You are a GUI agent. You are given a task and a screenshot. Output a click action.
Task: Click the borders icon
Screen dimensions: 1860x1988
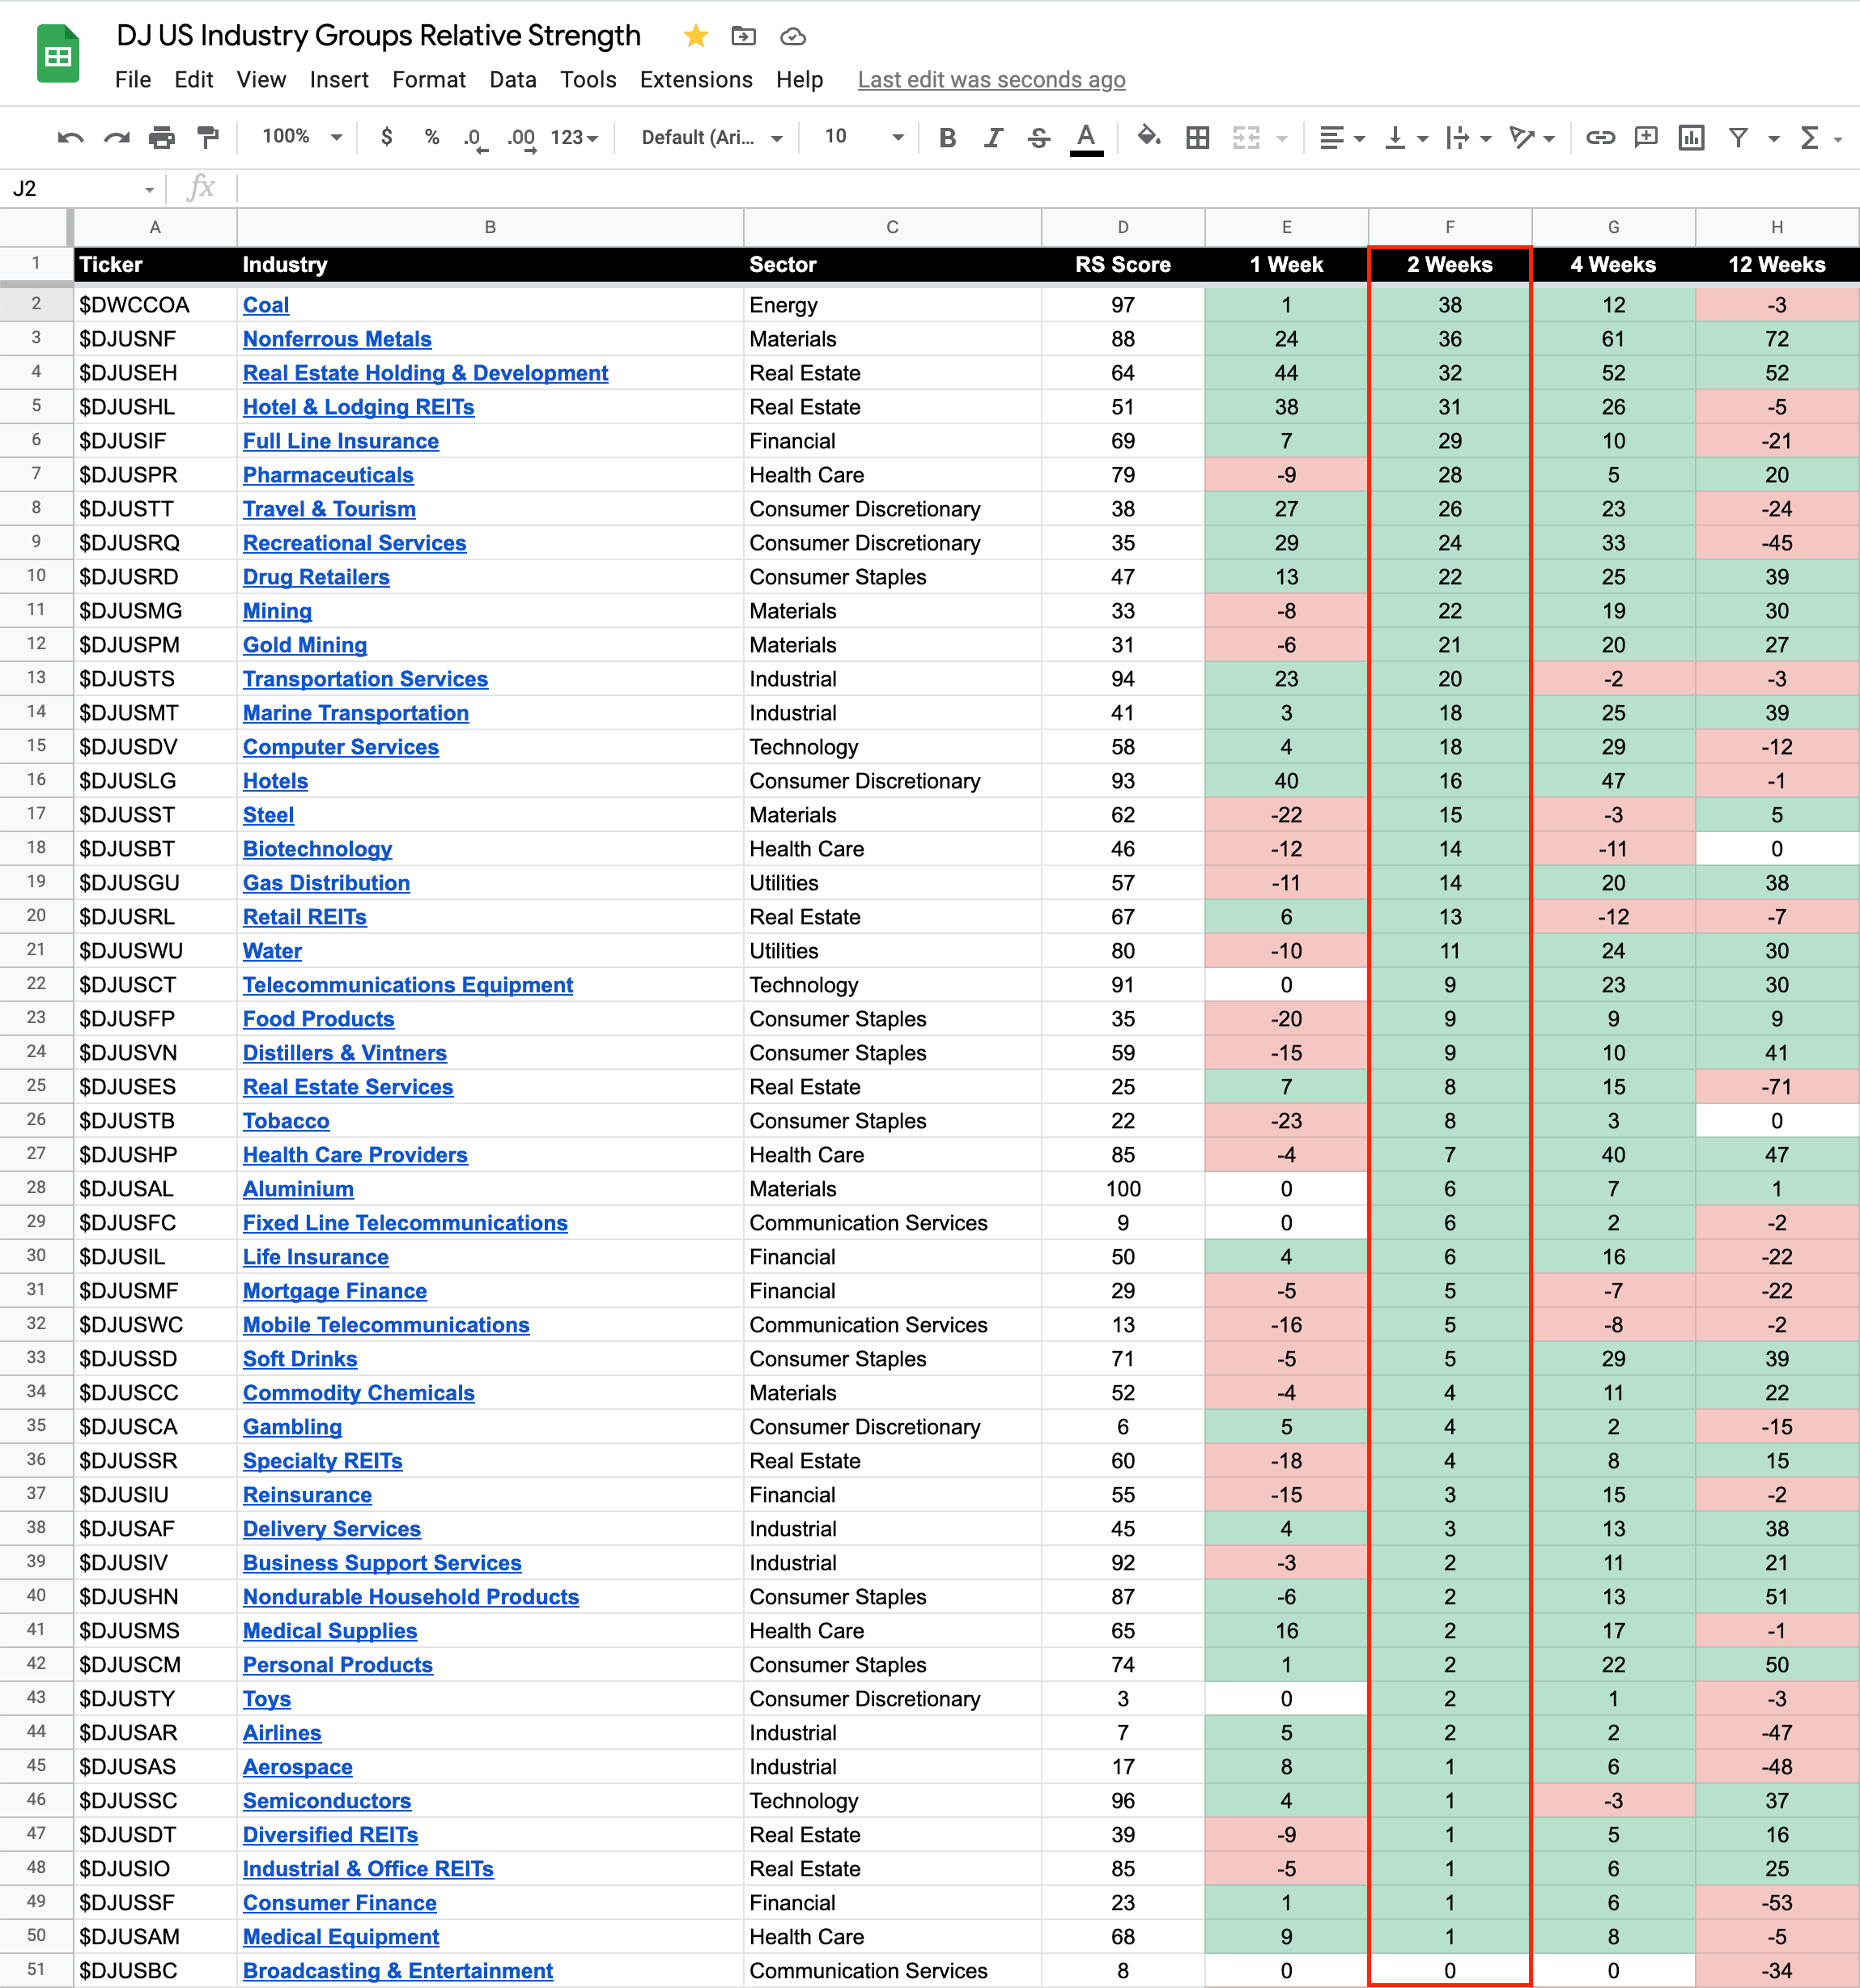point(1197,138)
